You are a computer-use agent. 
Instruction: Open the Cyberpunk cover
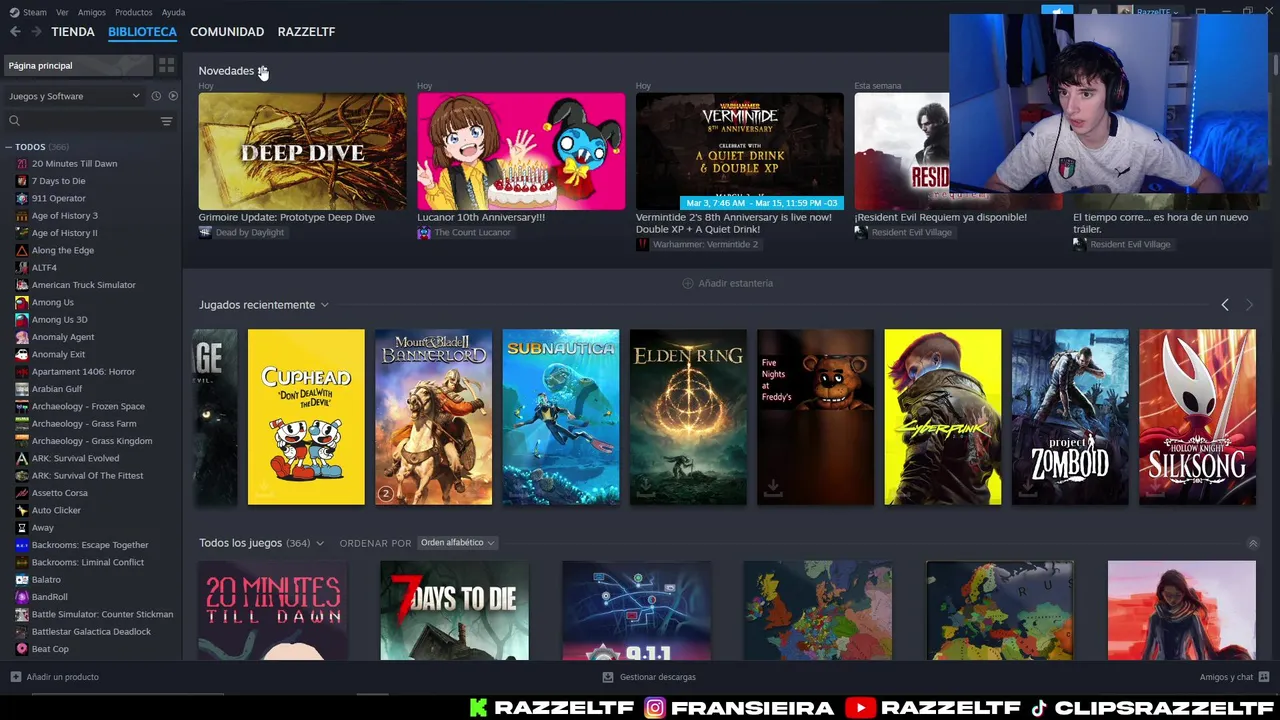click(943, 417)
